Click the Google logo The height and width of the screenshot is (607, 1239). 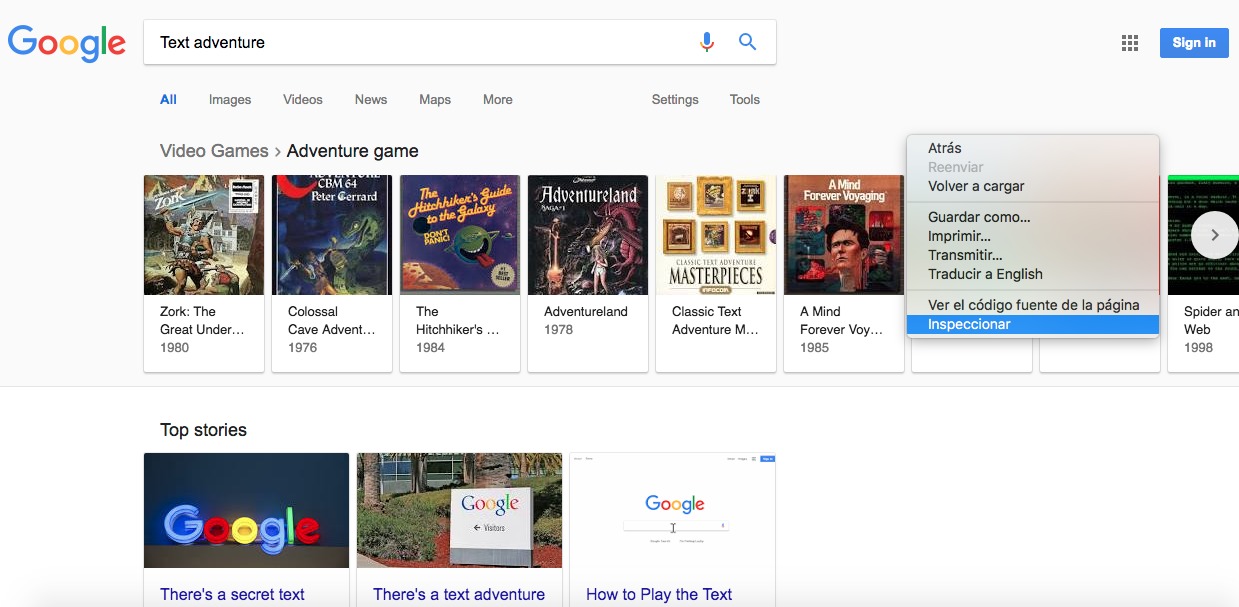[x=67, y=43]
